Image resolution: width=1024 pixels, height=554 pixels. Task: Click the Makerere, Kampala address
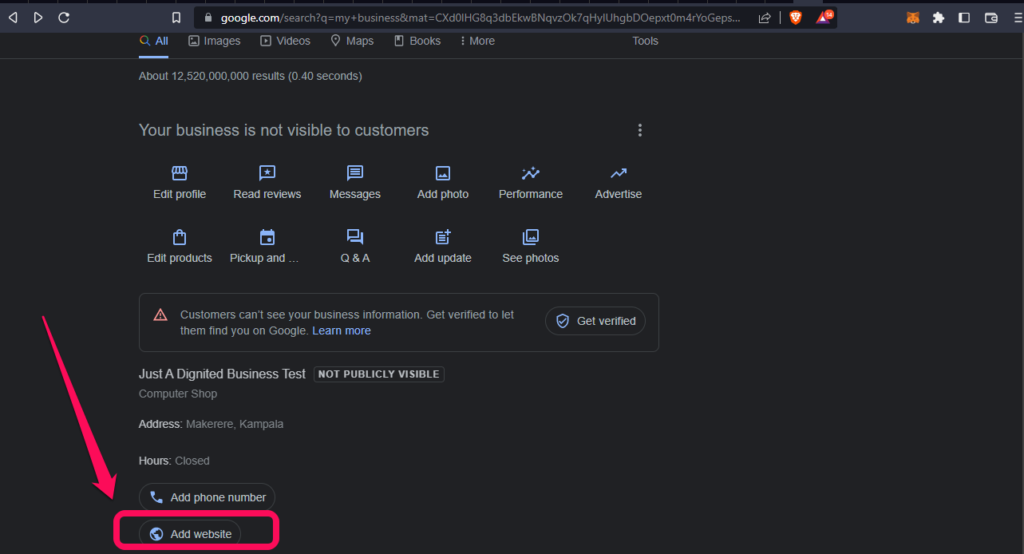(x=234, y=424)
